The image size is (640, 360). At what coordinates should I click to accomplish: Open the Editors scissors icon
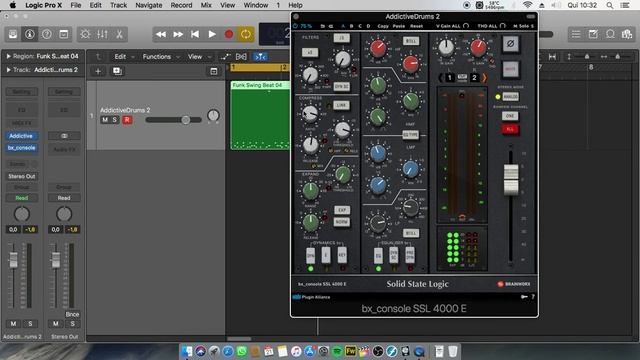point(119,34)
